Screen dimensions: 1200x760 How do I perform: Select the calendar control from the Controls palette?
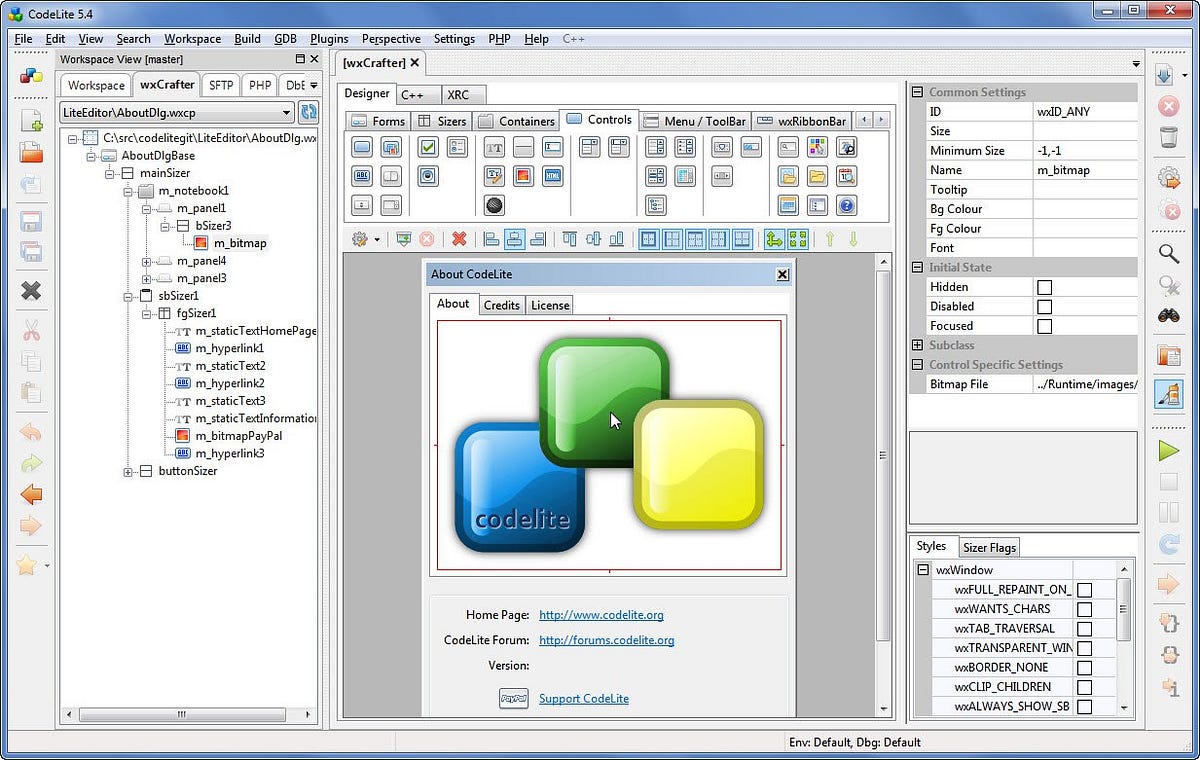788,207
